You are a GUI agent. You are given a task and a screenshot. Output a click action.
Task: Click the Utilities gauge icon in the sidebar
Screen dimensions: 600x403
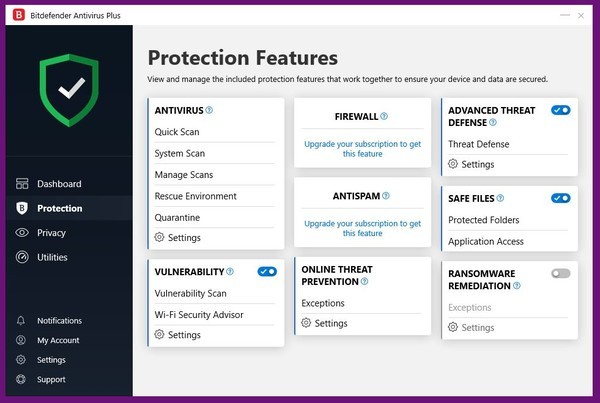pos(22,257)
